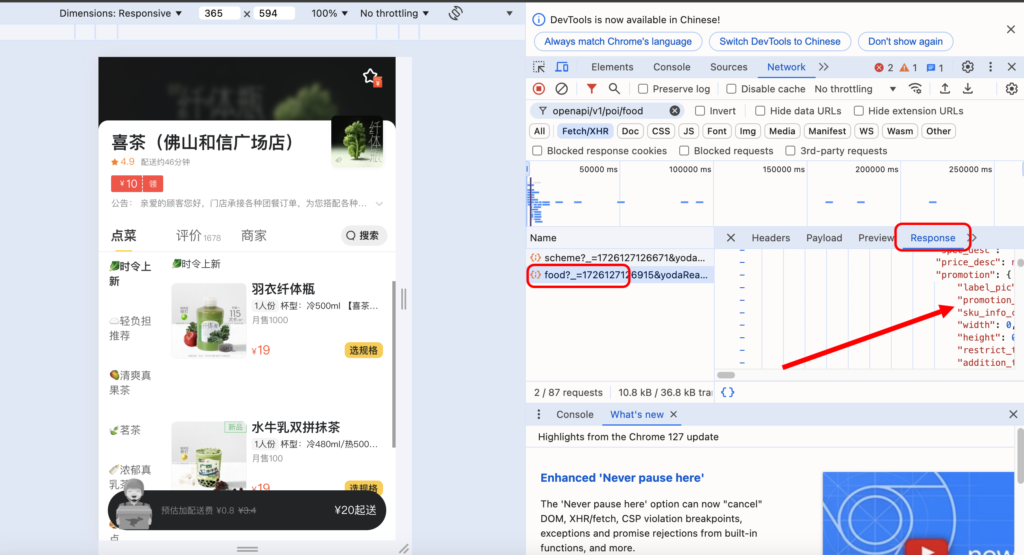Close the What's new tab

point(673,415)
